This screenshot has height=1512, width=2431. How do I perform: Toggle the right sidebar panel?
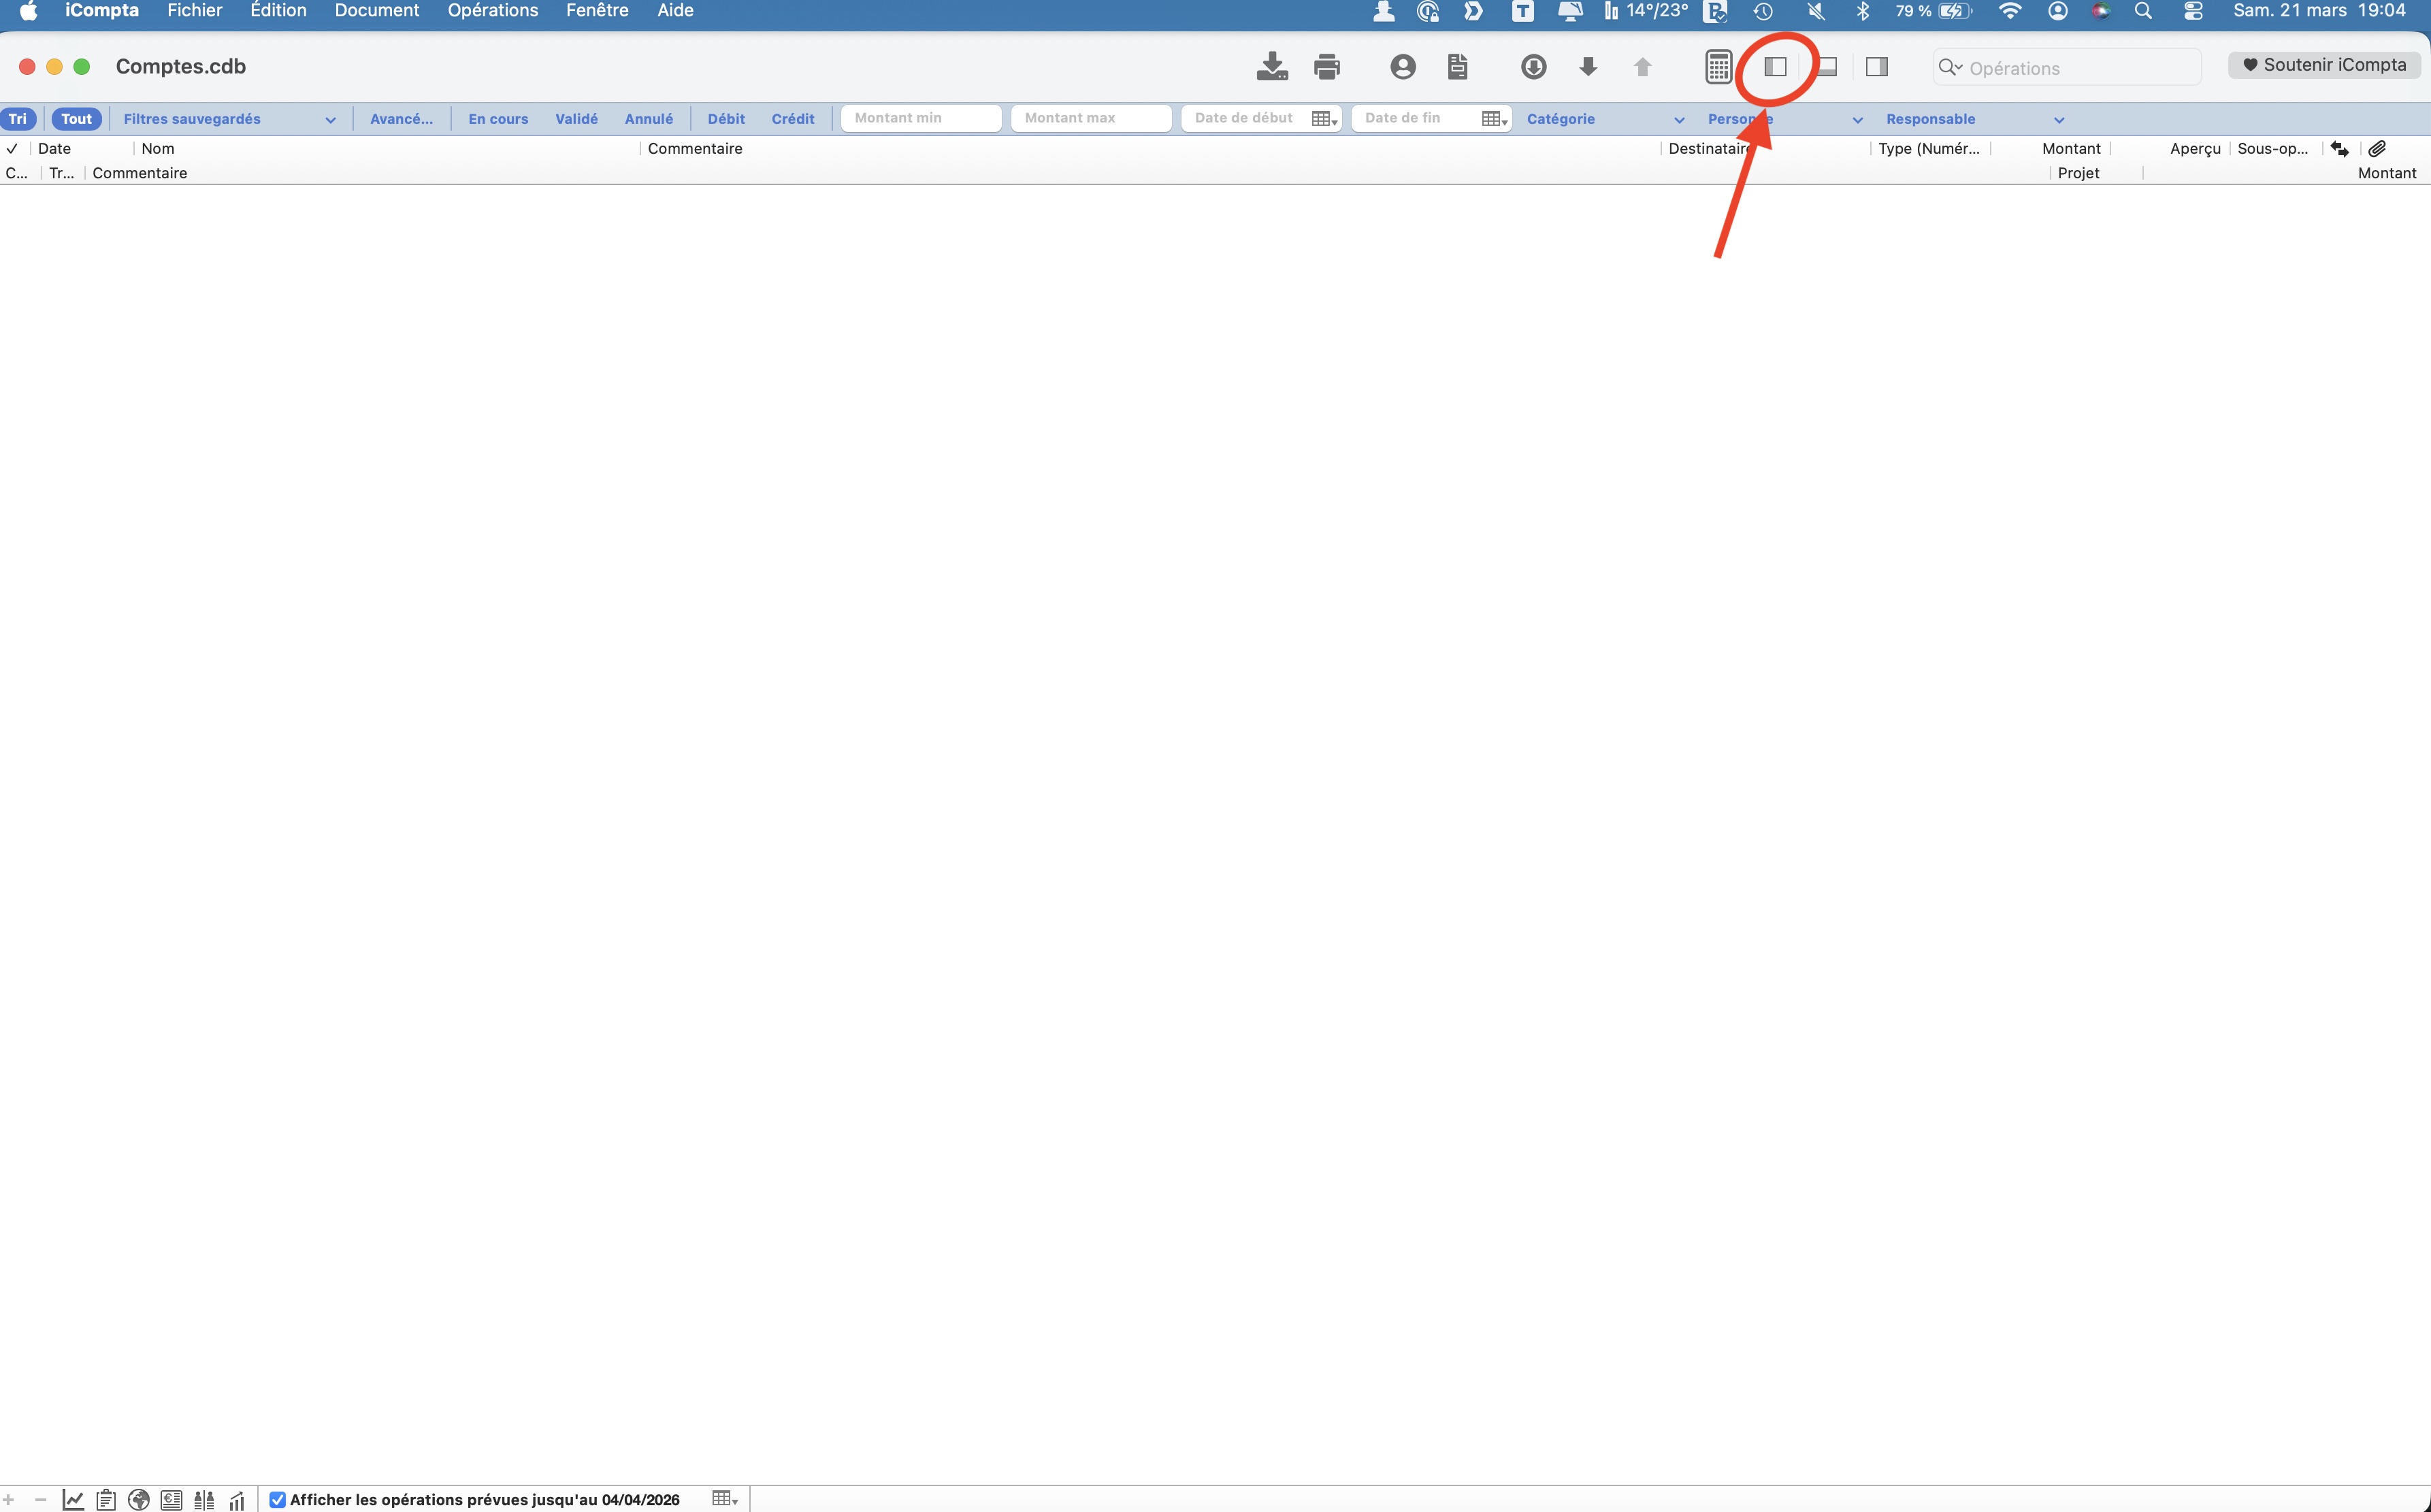(x=1876, y=67)
